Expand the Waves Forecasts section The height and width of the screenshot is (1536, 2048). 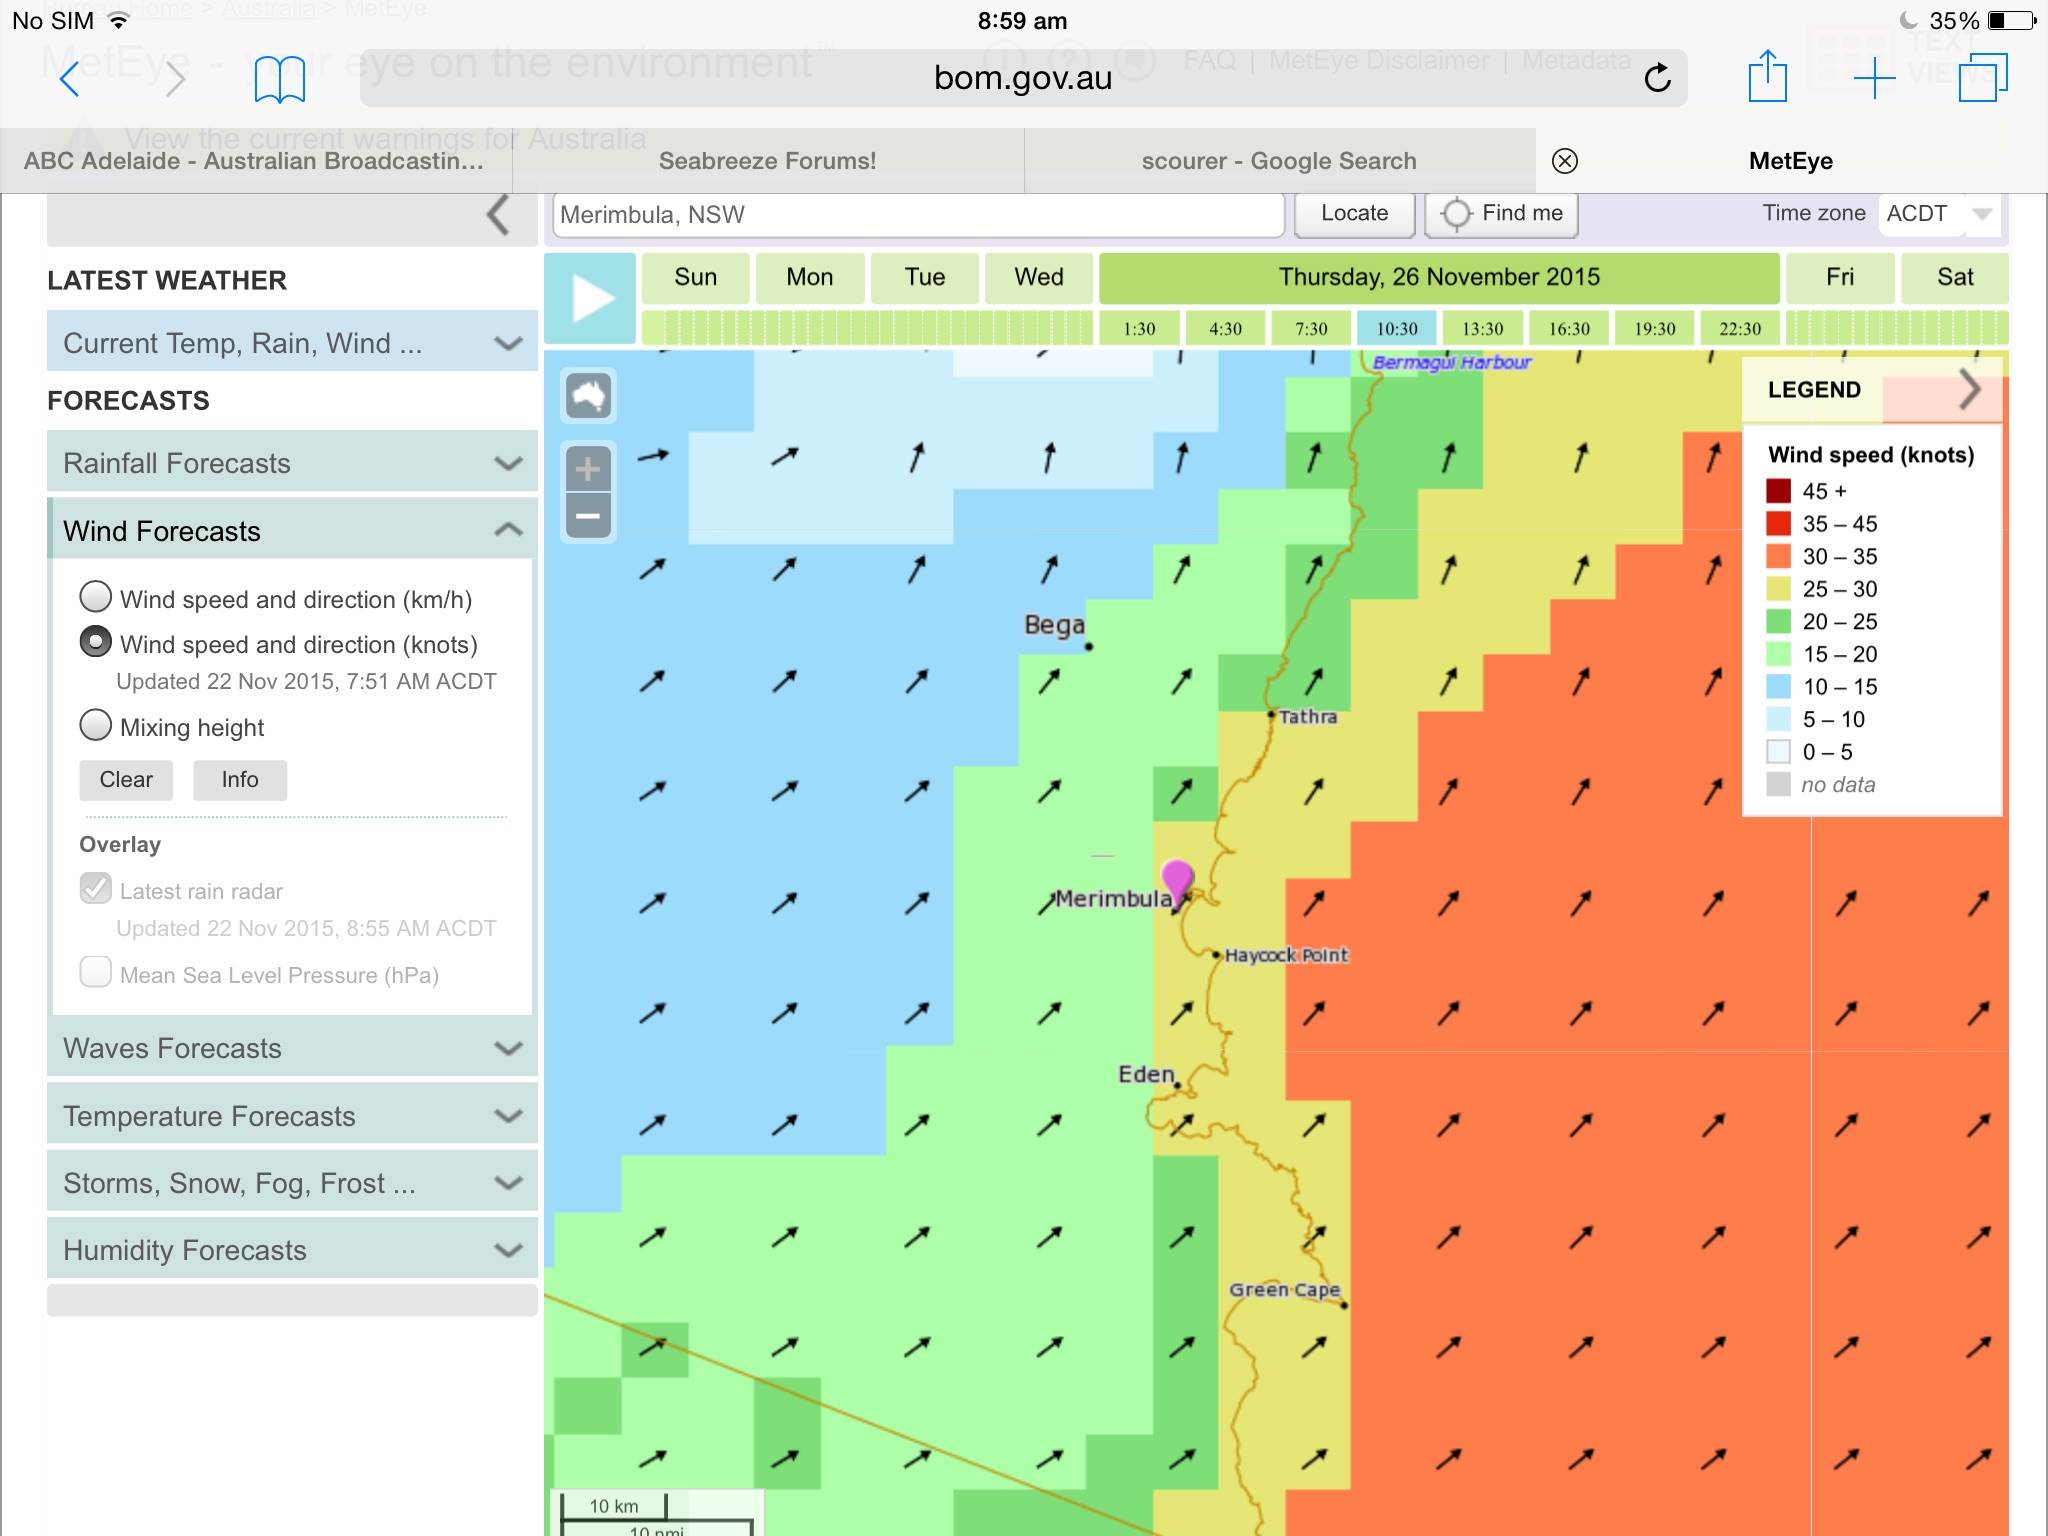[x=292, y=1048]
